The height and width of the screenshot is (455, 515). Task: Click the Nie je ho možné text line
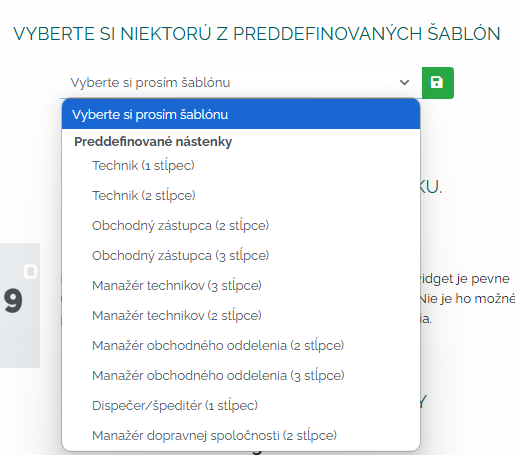[467, 299]
